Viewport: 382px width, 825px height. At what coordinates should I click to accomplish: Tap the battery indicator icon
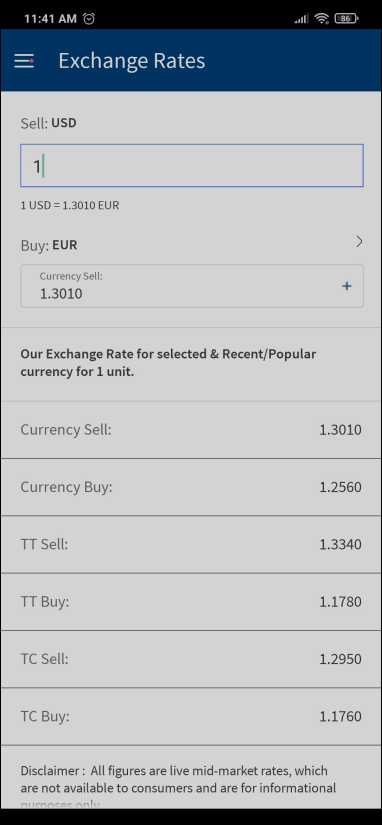pos(346,18)
